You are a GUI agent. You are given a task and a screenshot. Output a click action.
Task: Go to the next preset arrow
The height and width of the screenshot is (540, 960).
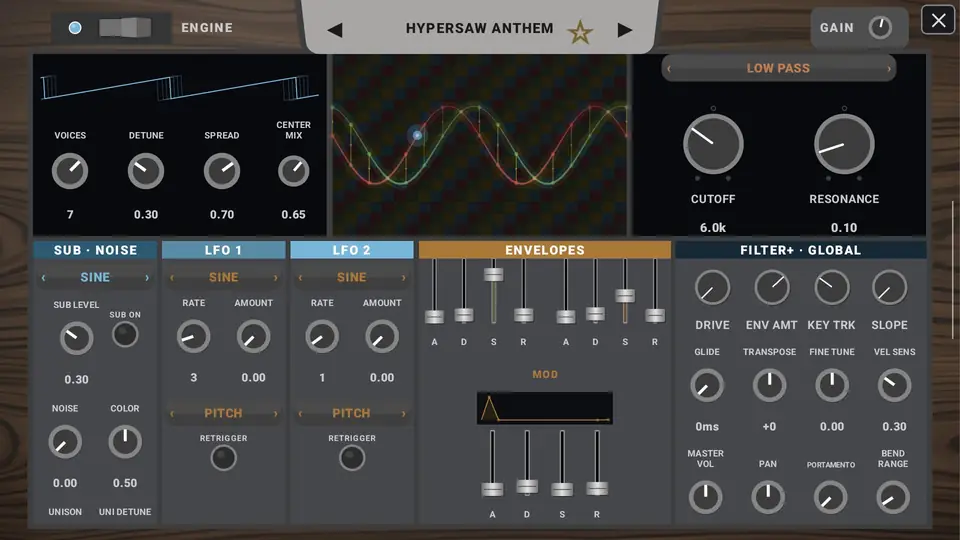coord(624,30)
